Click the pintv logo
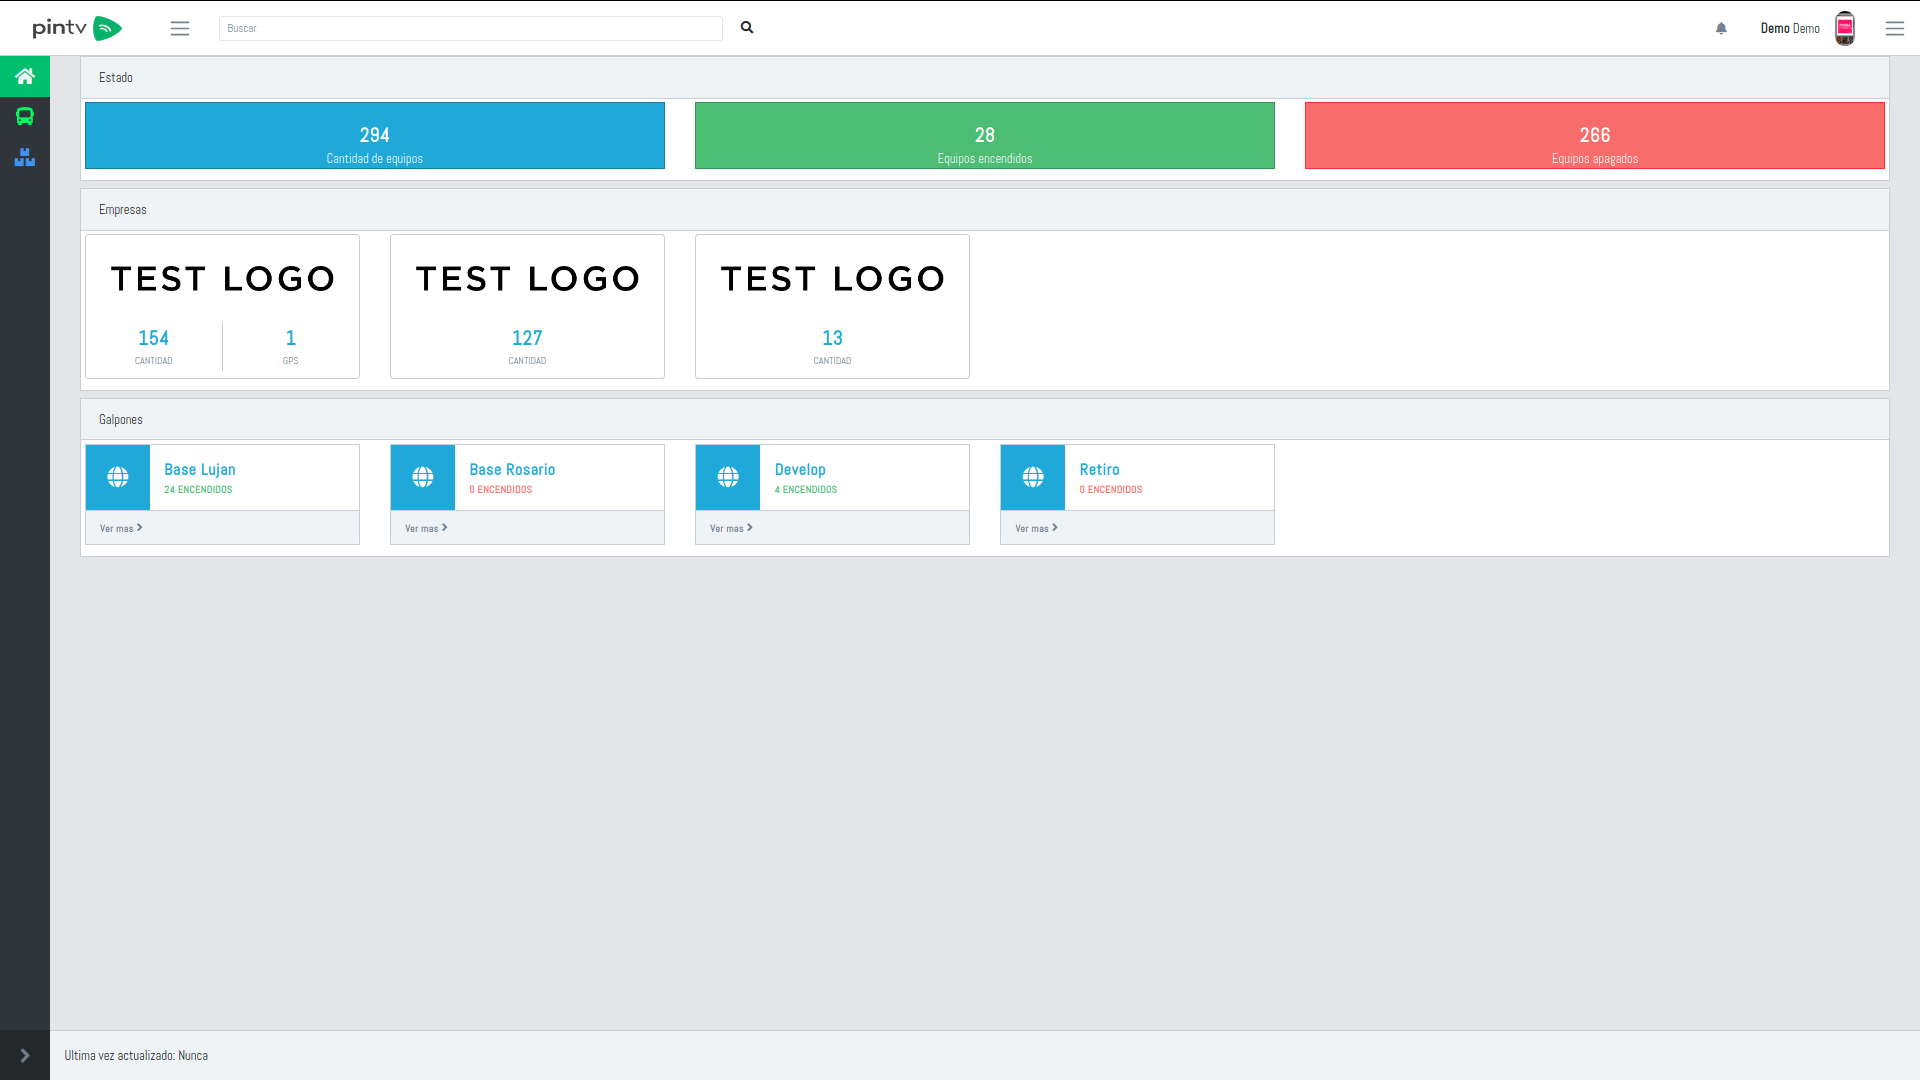 tap(77, 28)
